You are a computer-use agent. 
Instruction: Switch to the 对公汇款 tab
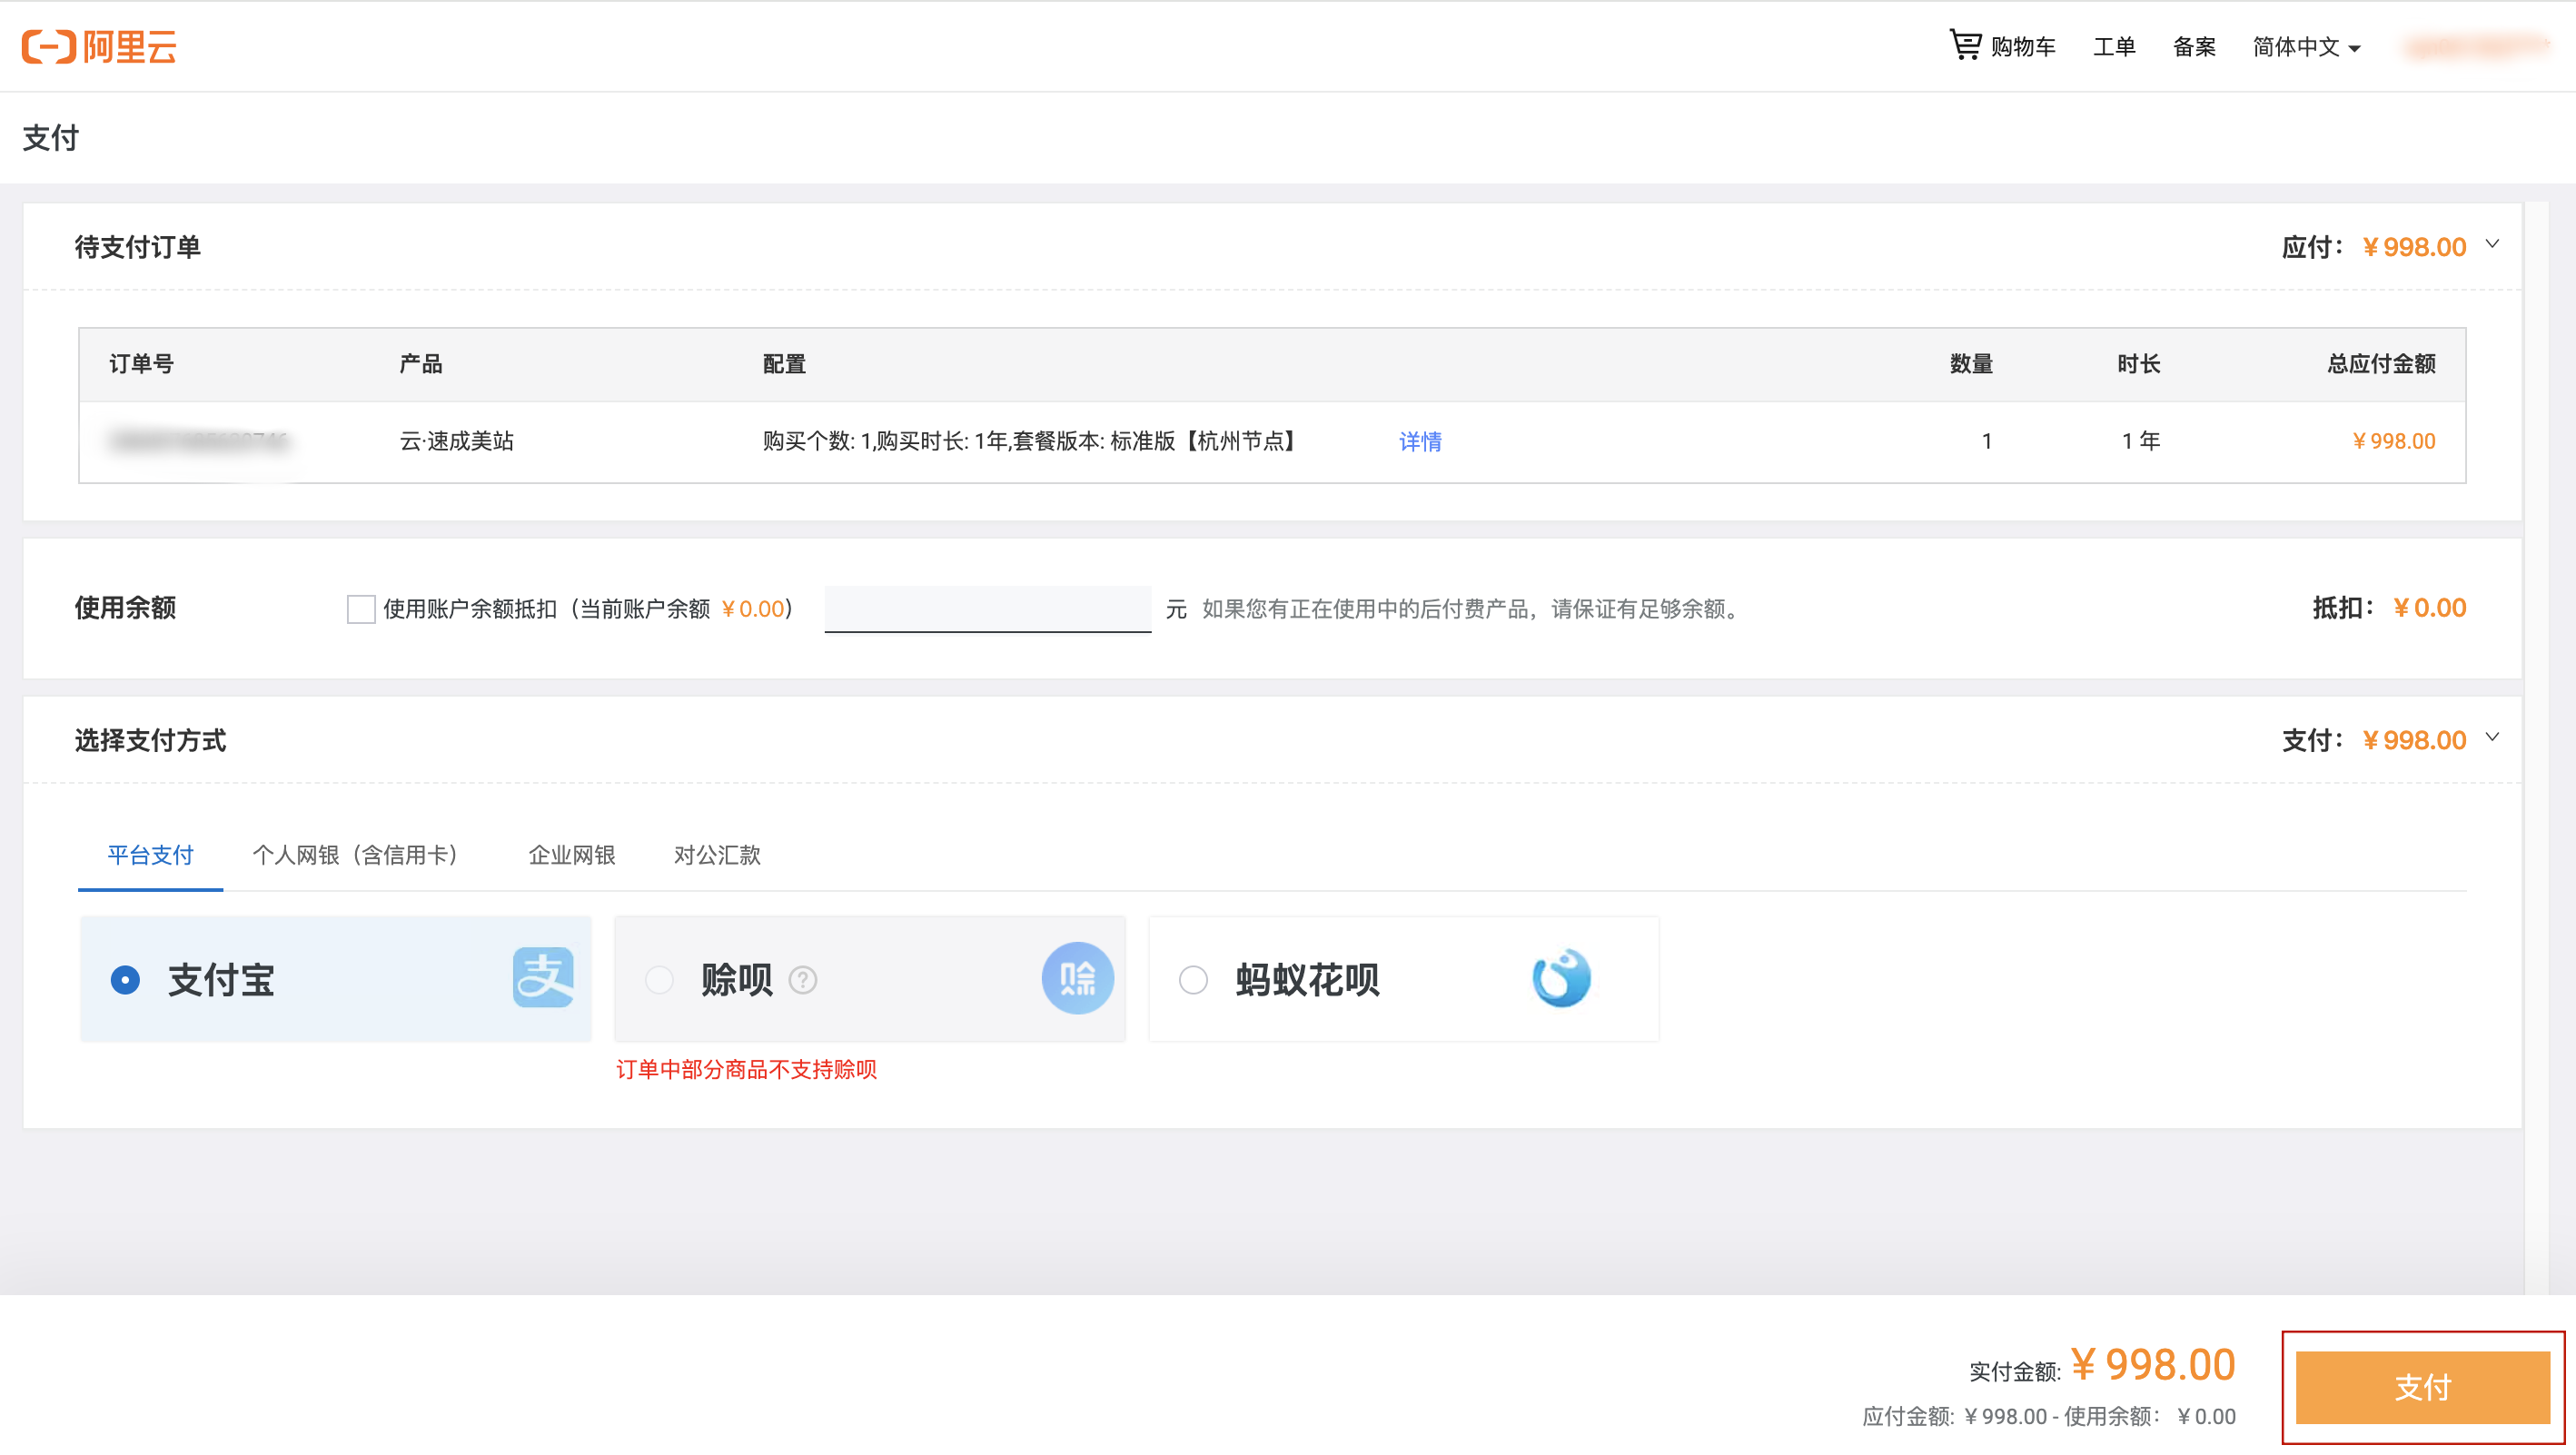point(717,855)
